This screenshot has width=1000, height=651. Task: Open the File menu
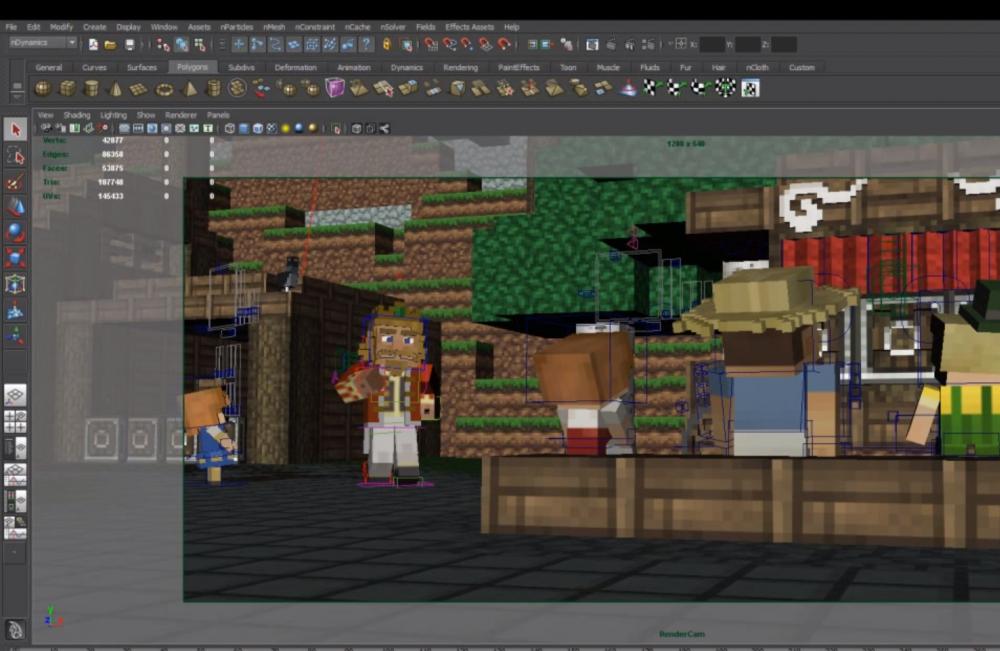click(11, 27)
